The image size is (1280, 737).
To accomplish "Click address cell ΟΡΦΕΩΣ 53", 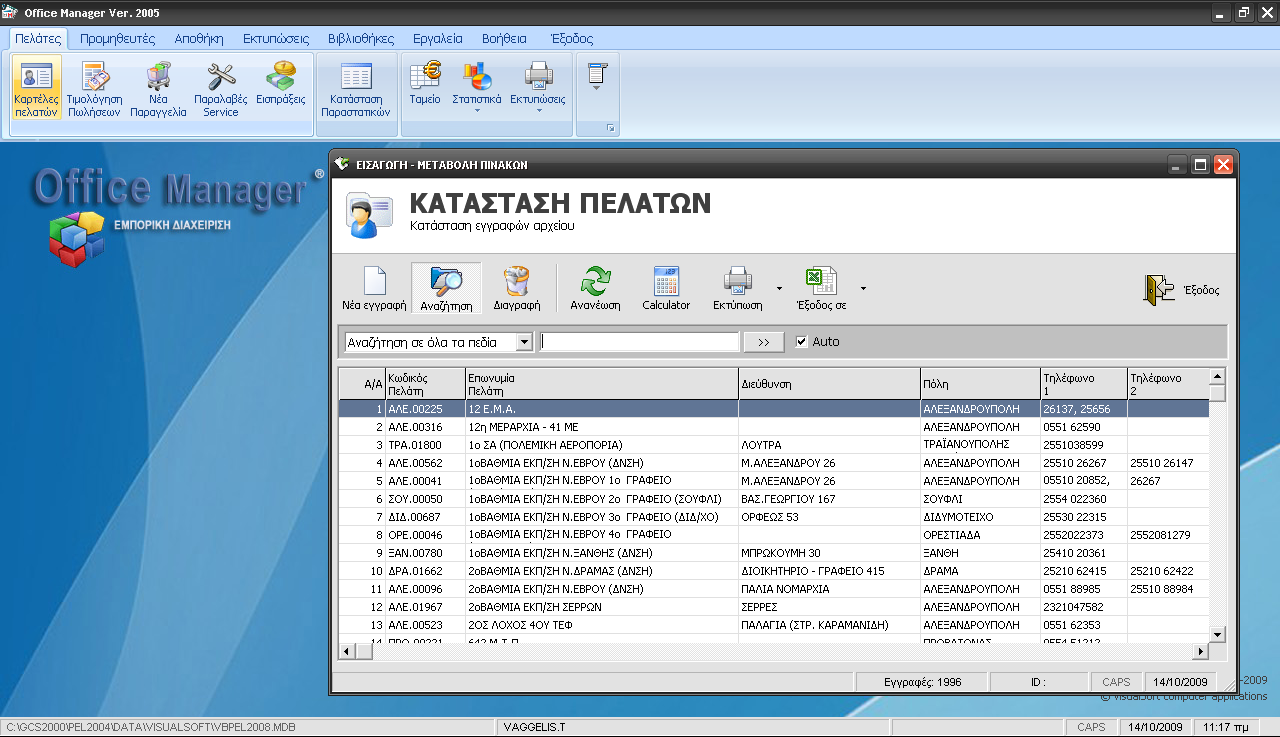I will click(x=829, y=517).
